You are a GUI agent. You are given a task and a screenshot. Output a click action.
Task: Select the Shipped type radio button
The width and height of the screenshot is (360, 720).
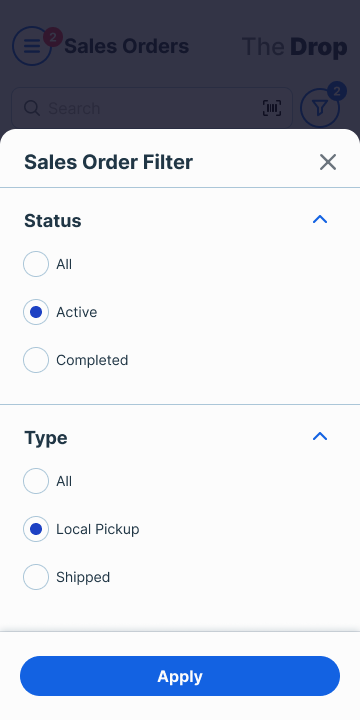click(36, 577)
